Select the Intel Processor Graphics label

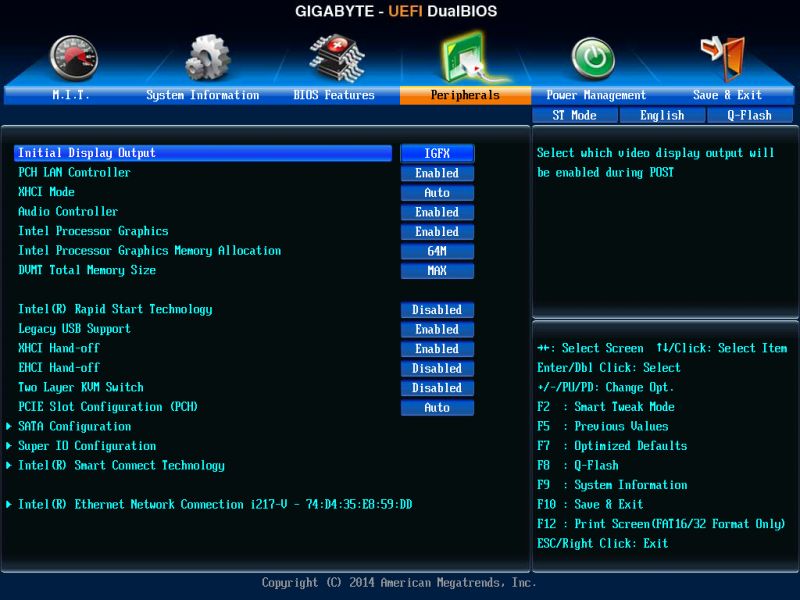pyautogui.click(x=93, y=231)
